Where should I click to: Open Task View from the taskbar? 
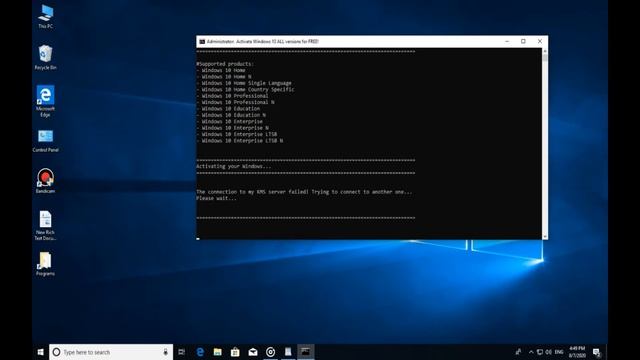tap(182, 352)
